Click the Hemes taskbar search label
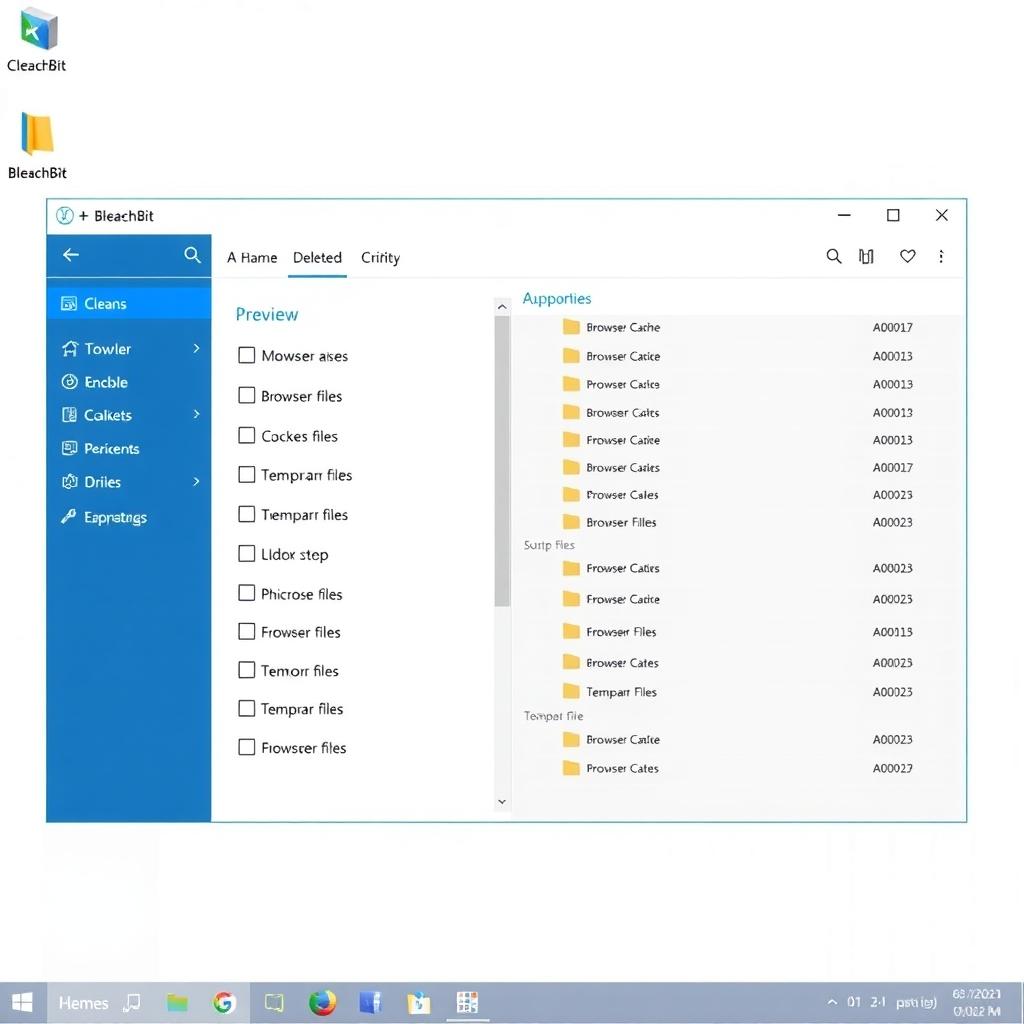The image size is (1024, 1024). coord(84,1002)
